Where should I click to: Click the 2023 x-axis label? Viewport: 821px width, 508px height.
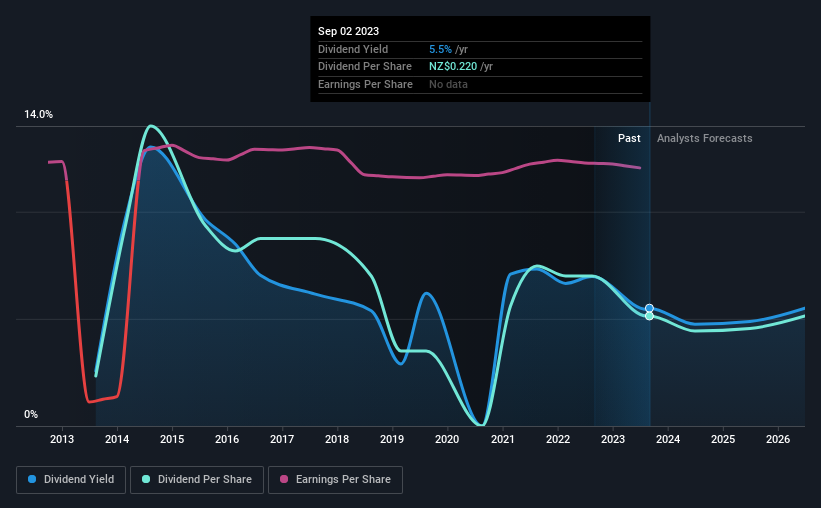click(613, 439)
